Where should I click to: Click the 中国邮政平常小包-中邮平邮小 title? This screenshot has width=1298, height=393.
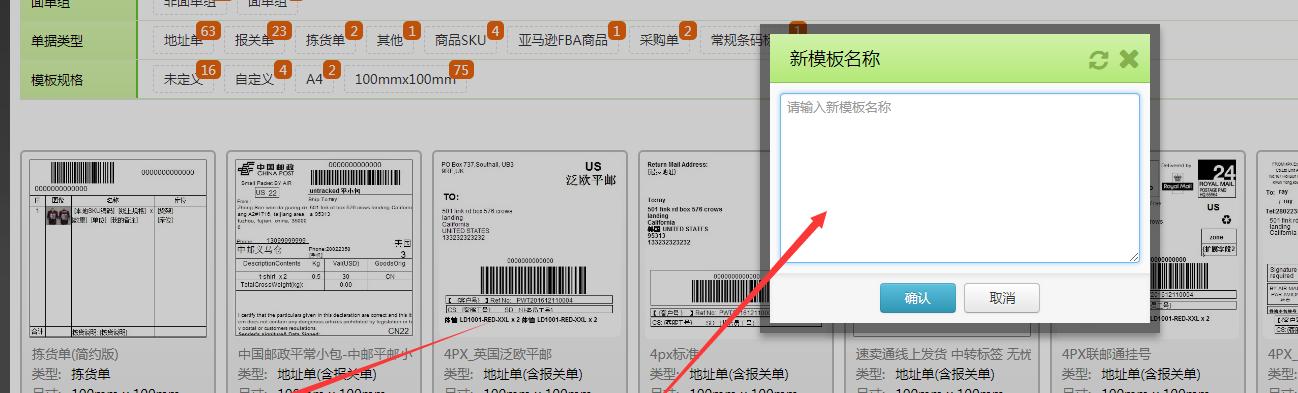tap(325, 354)
